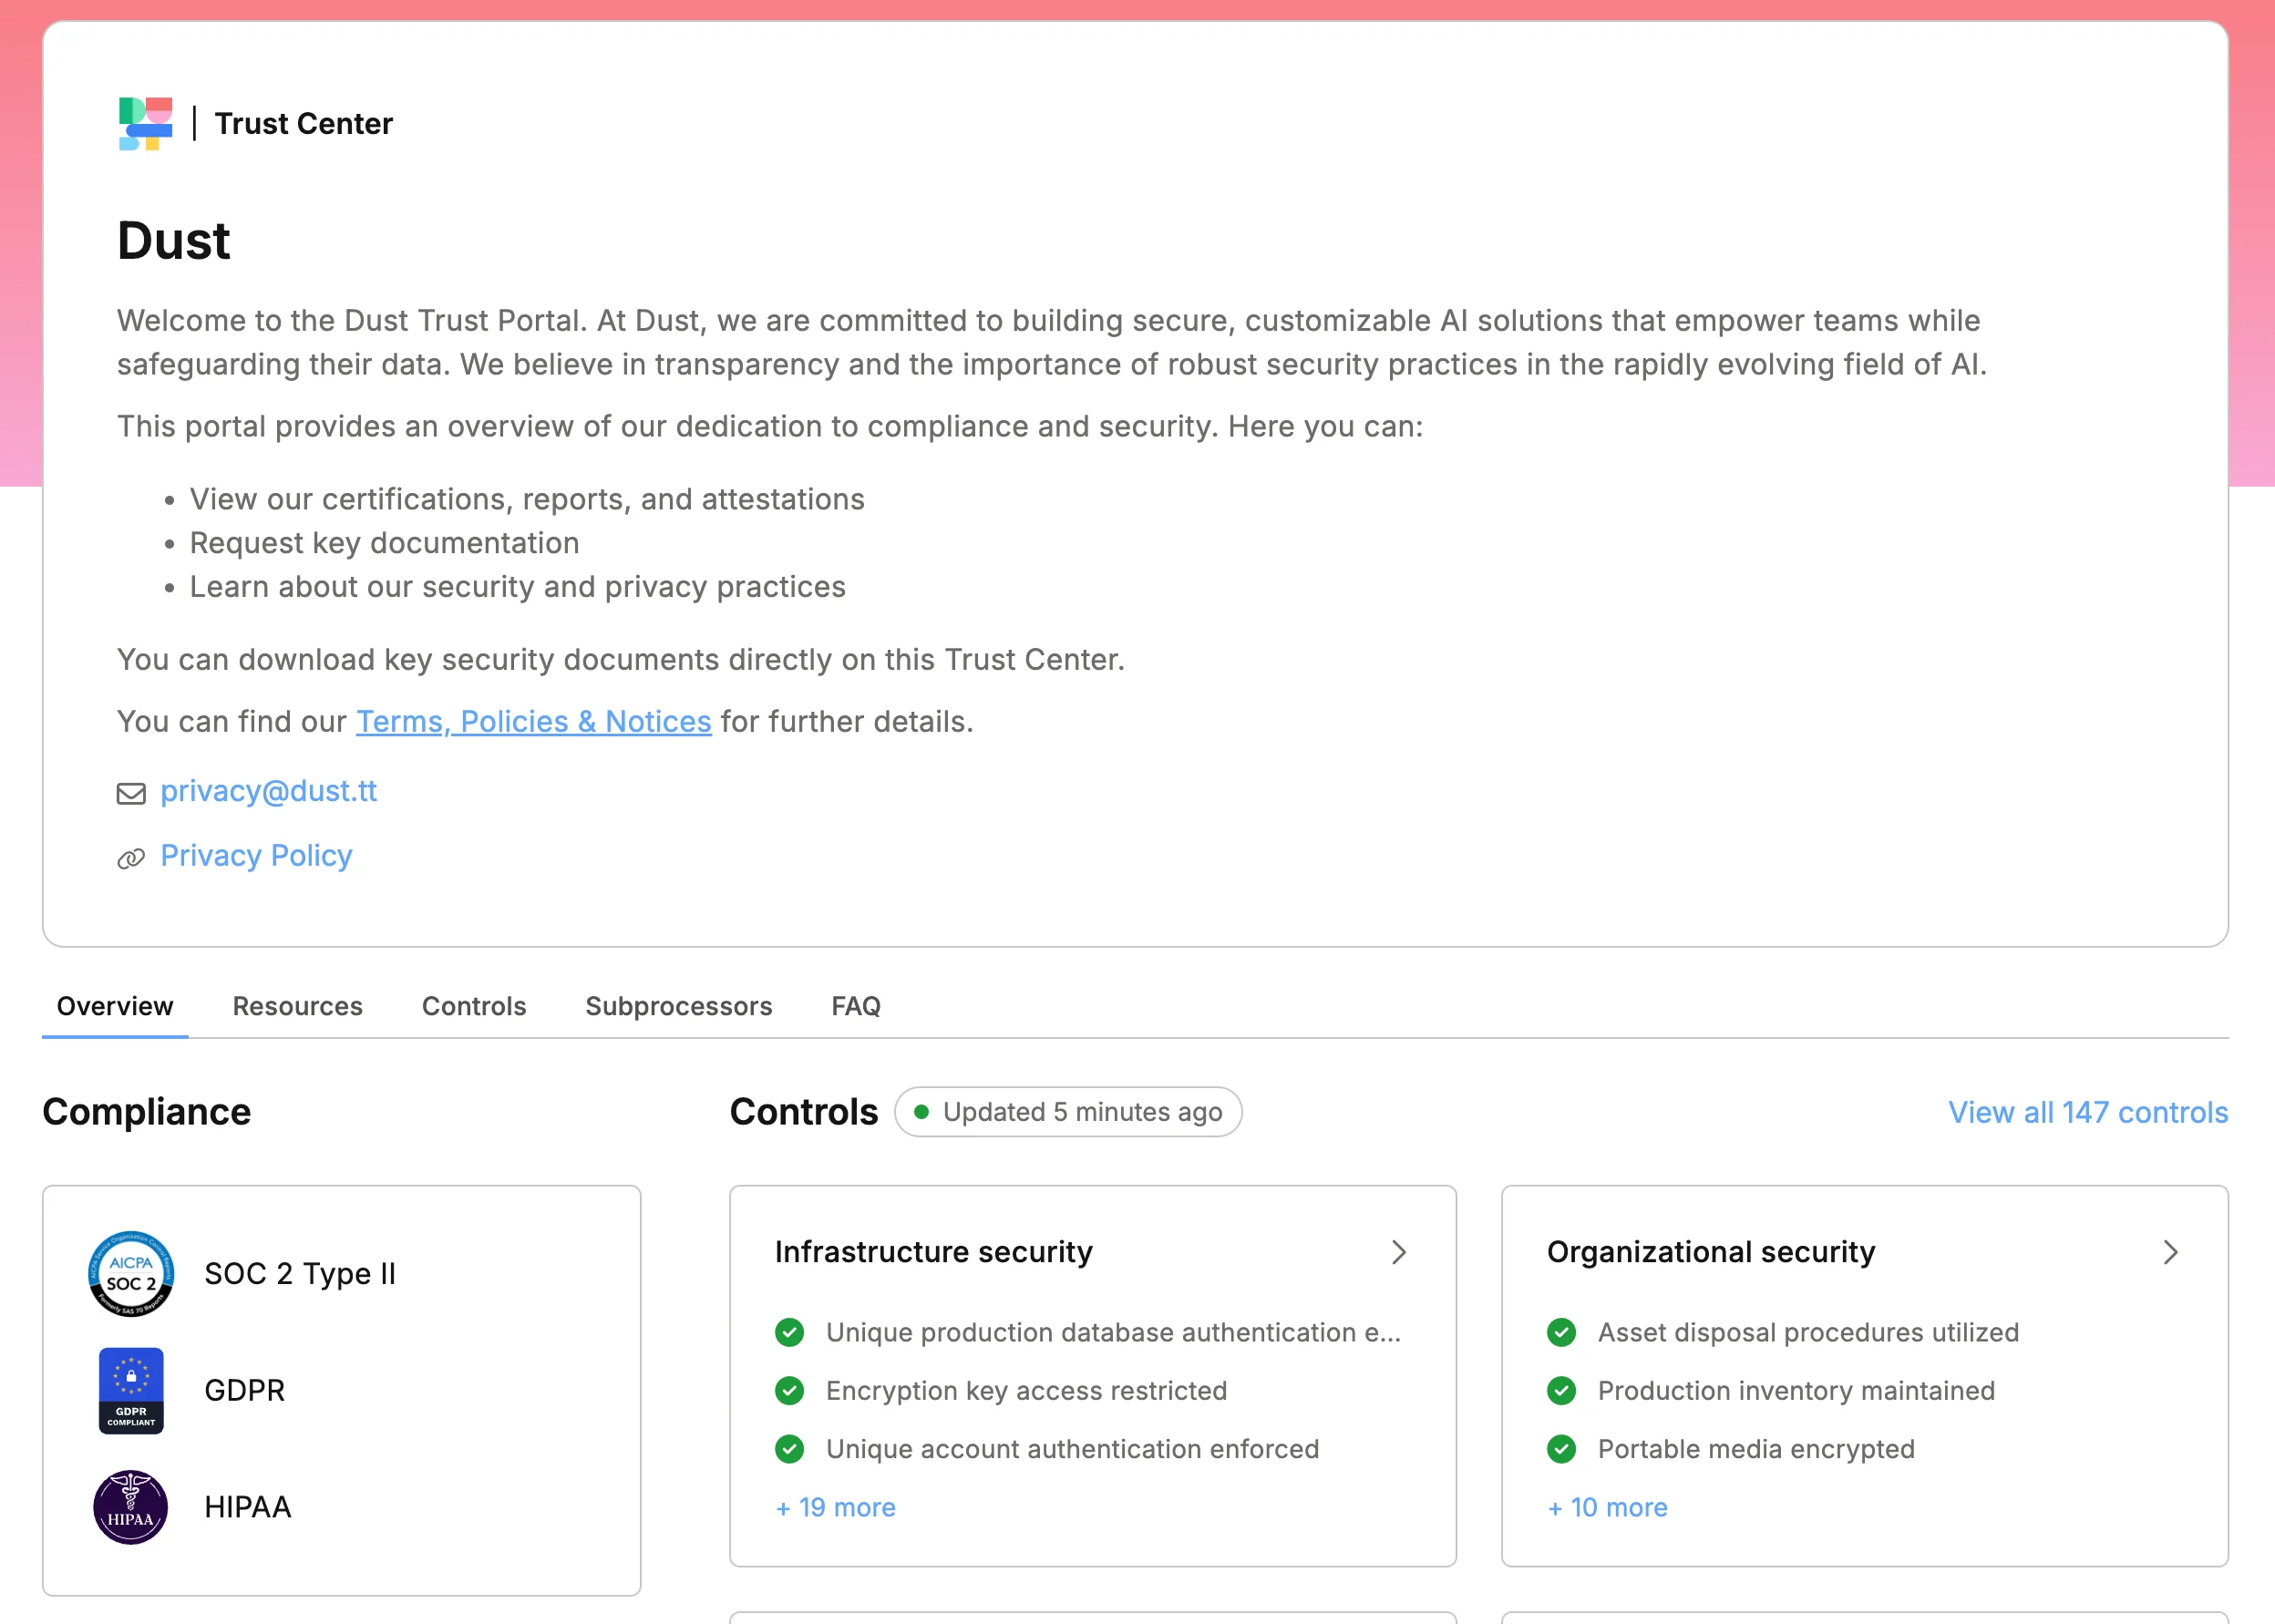Select the GDPR compliance badge

(130, 1390)
